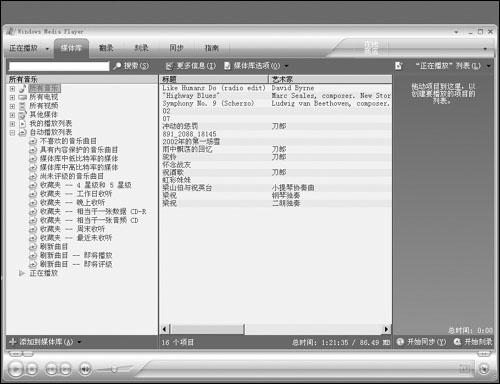
Task: Expand the 所有视频 tree node
Action: coord(12,106)
